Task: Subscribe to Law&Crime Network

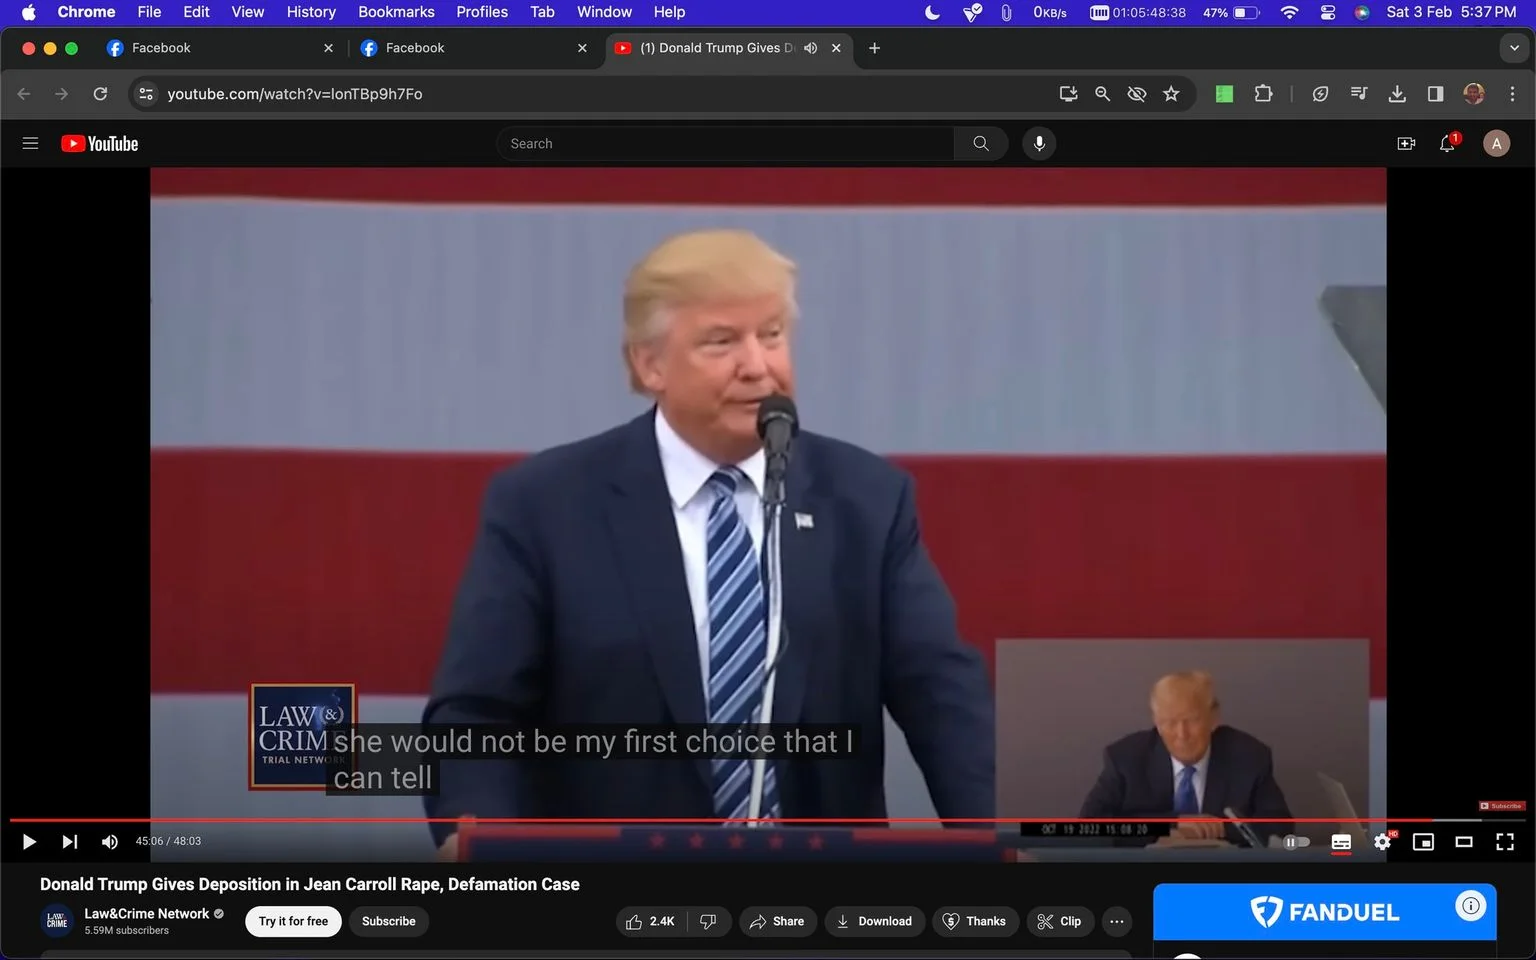Action: tap(389, 921)
